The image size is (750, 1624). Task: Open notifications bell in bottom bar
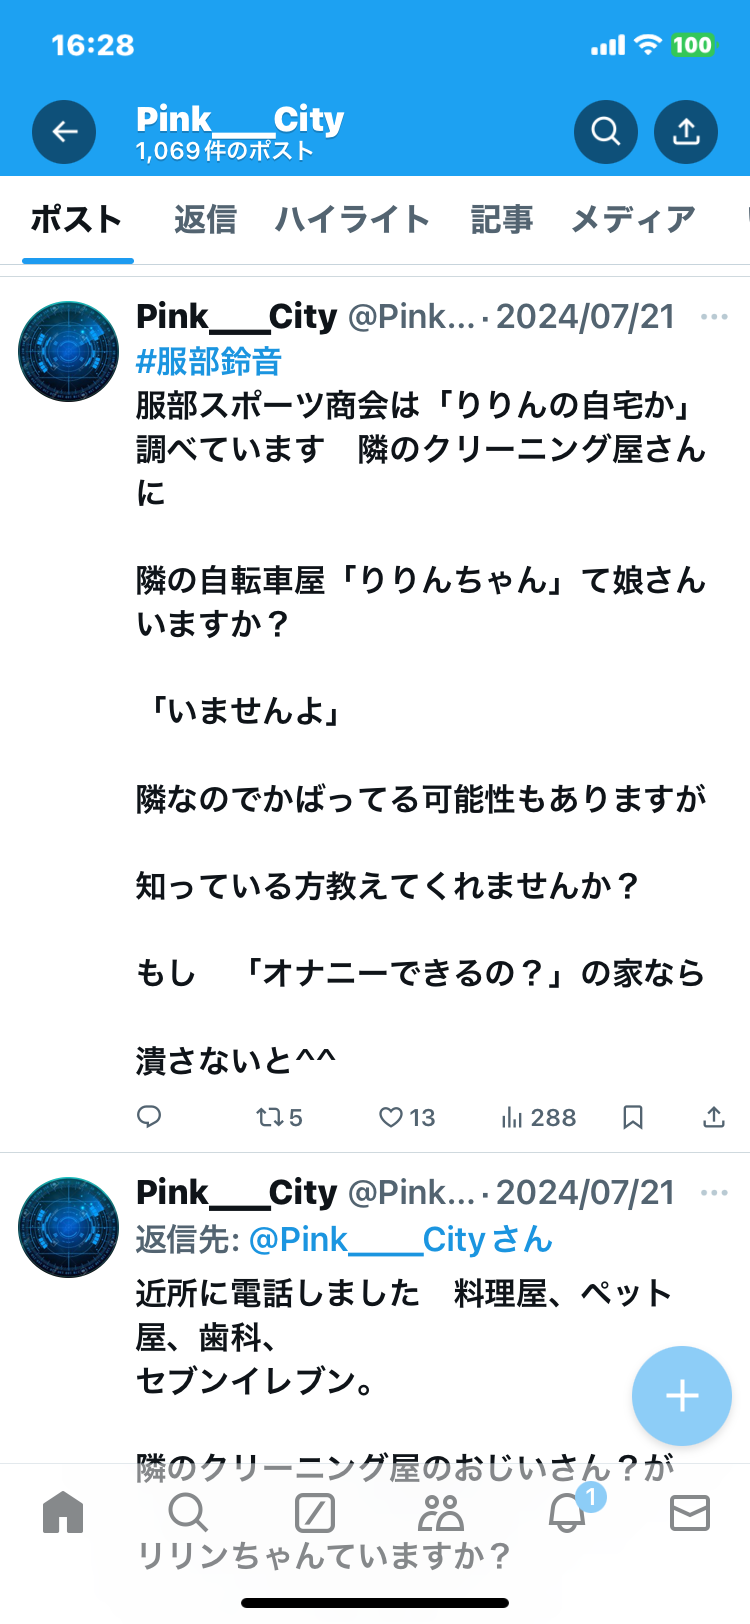567,1513
